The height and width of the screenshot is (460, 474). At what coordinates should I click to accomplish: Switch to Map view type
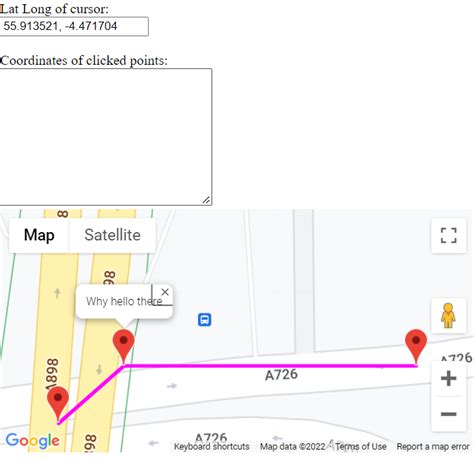click(x=39, y=235)
